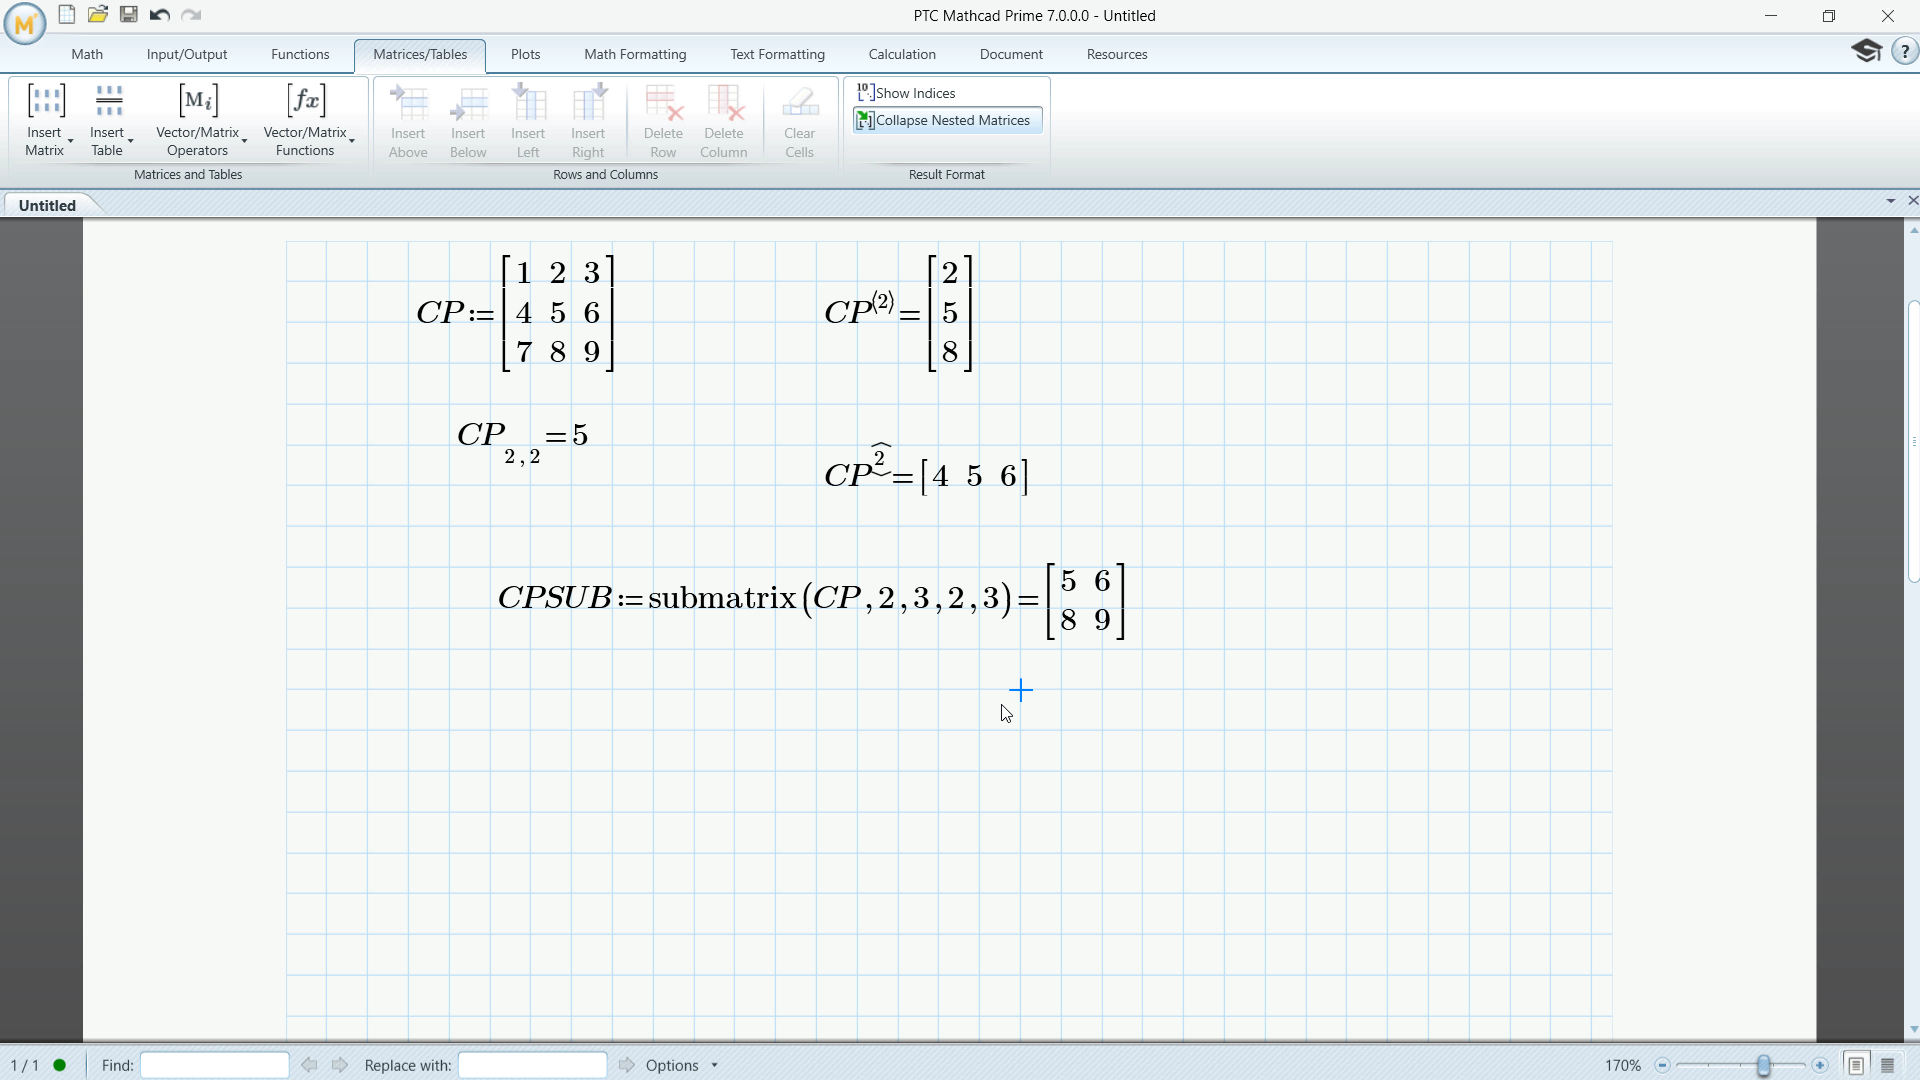Toggle Show Indices in Result Format

coord(906,92)
